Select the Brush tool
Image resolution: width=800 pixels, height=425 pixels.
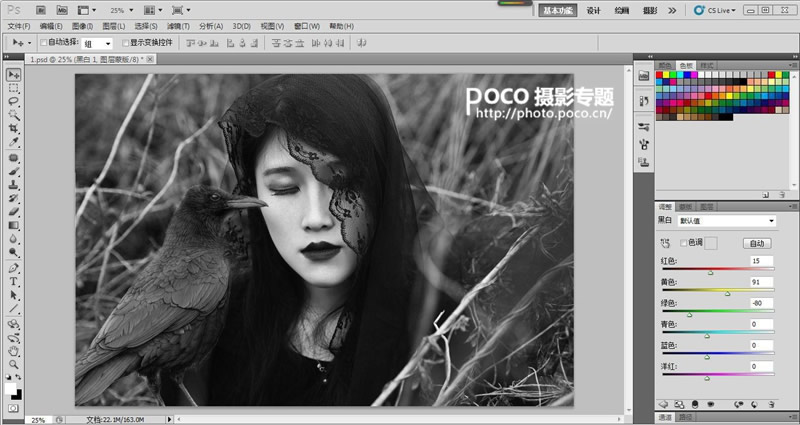13,171
